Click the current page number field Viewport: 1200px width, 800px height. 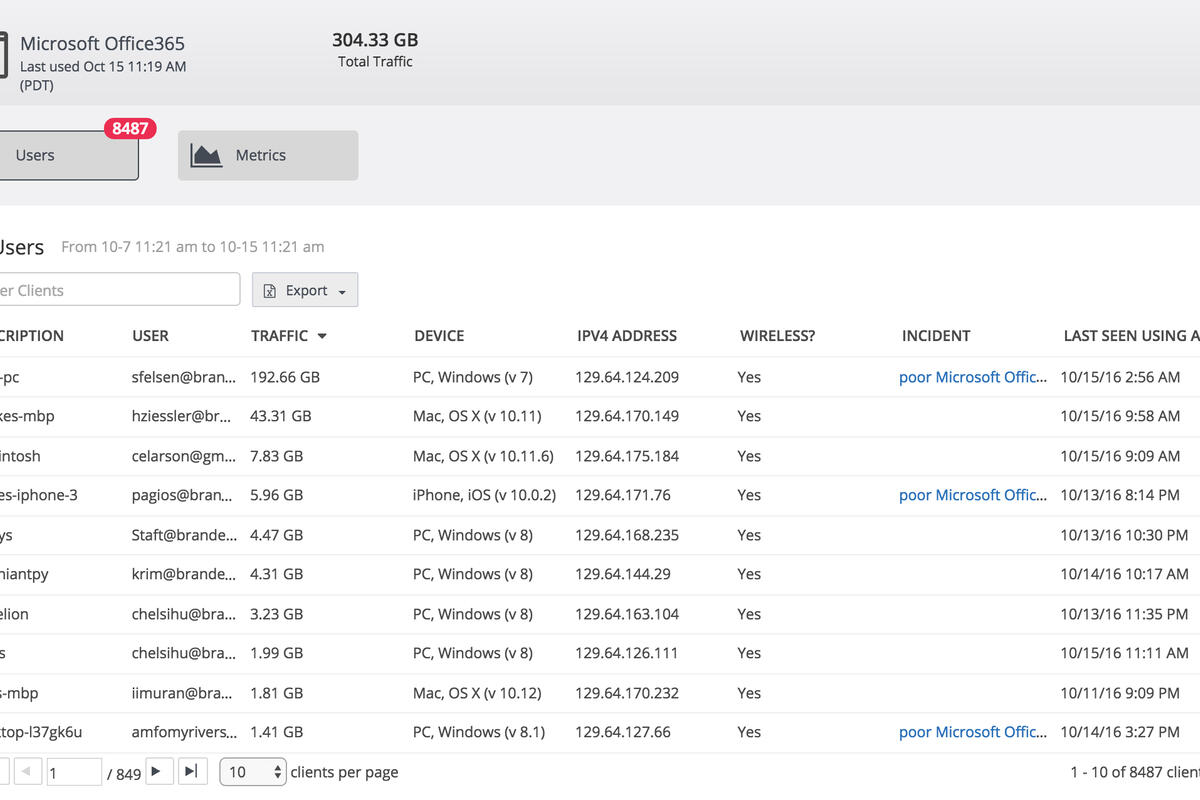pos(73,772)
